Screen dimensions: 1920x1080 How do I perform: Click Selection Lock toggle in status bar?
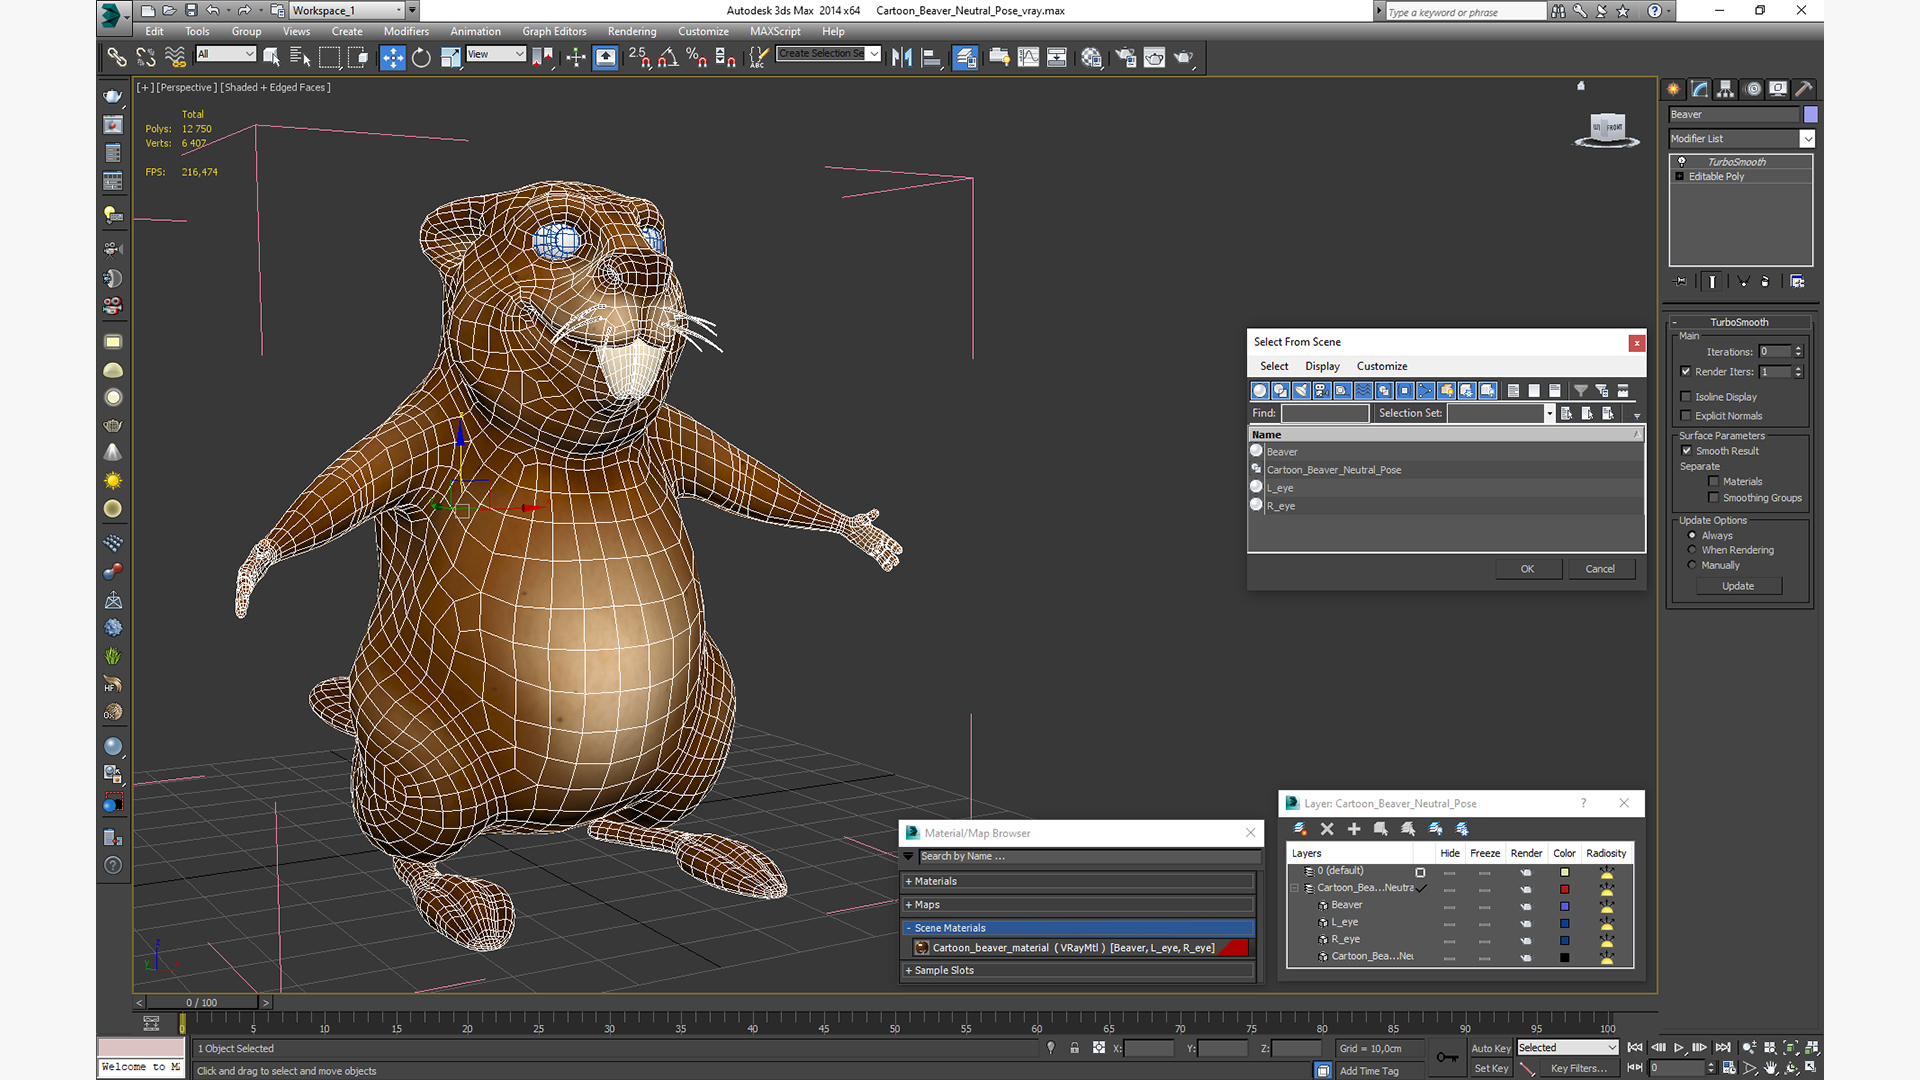click(x=1074, y=1048)
